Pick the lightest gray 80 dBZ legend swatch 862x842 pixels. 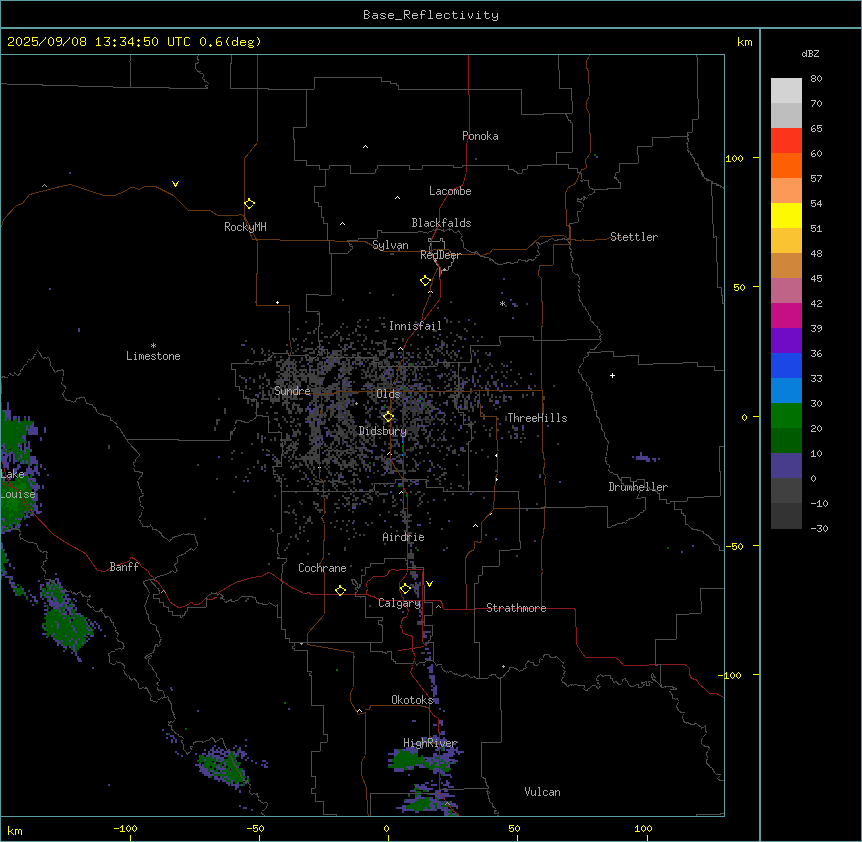(x=786, y=91)
